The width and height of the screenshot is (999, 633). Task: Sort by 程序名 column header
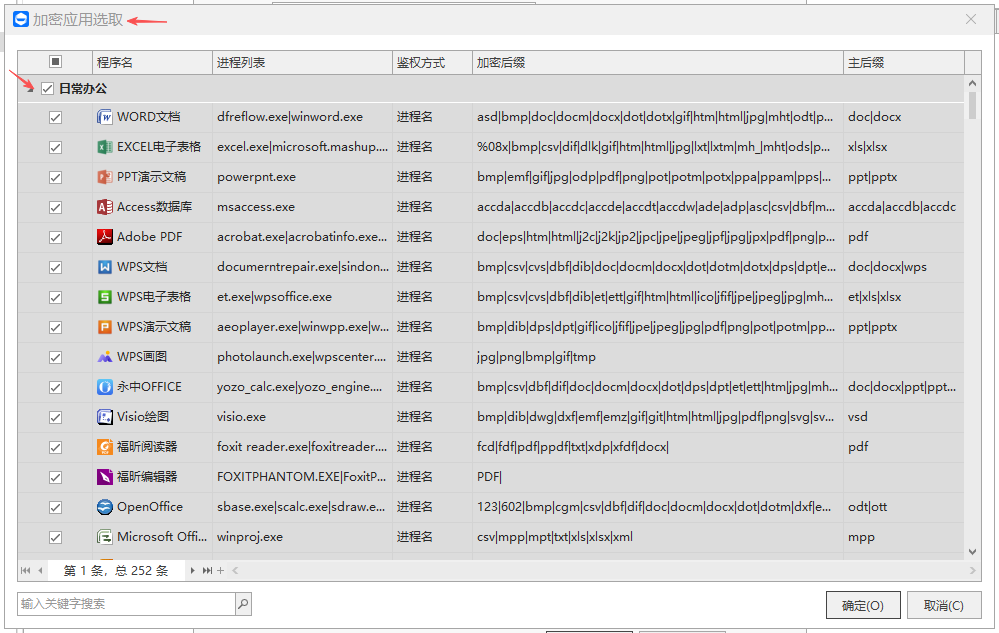tap(152, 62)
